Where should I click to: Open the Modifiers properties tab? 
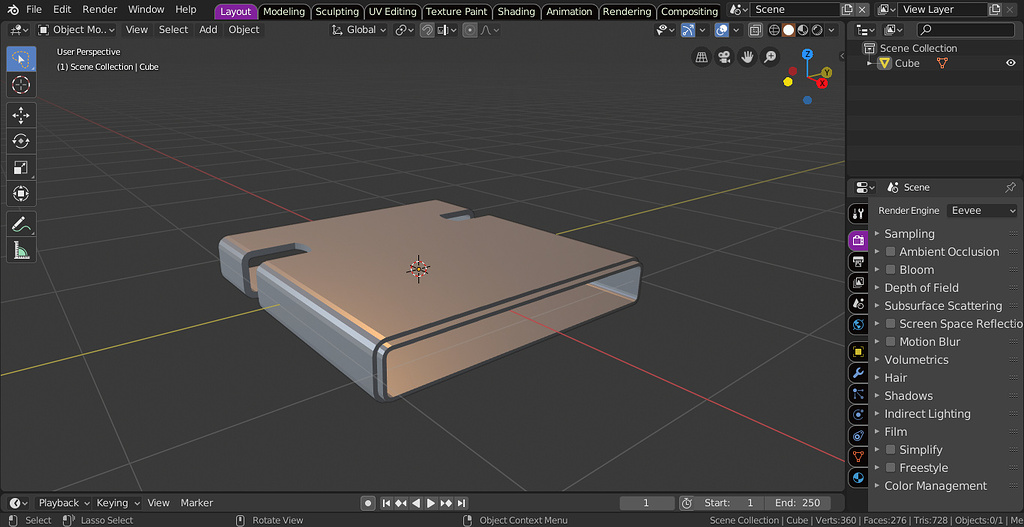click(858, 373)
